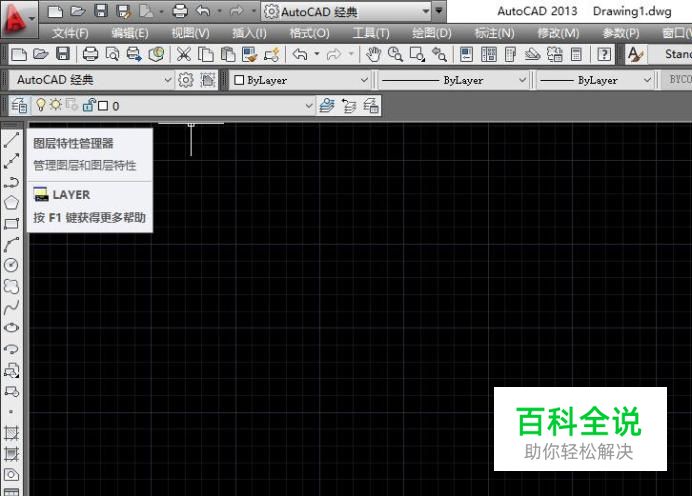Image resolution: width=692 pixels, height=496 pixels.
Task: Open the 绘图(D) menu
Action: click(432, 33)
